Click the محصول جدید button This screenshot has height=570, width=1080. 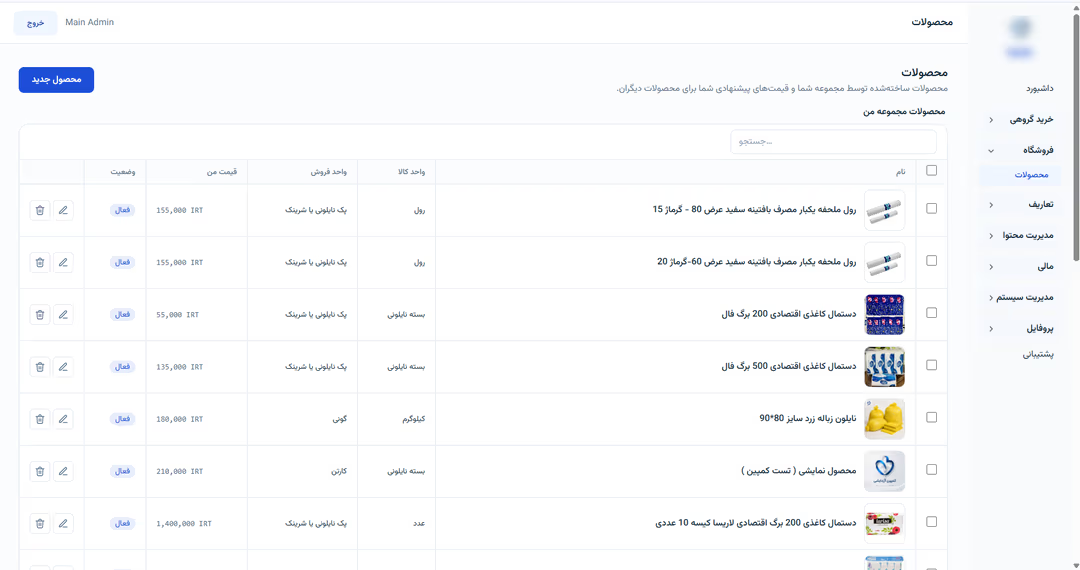(x=56, y=80)
